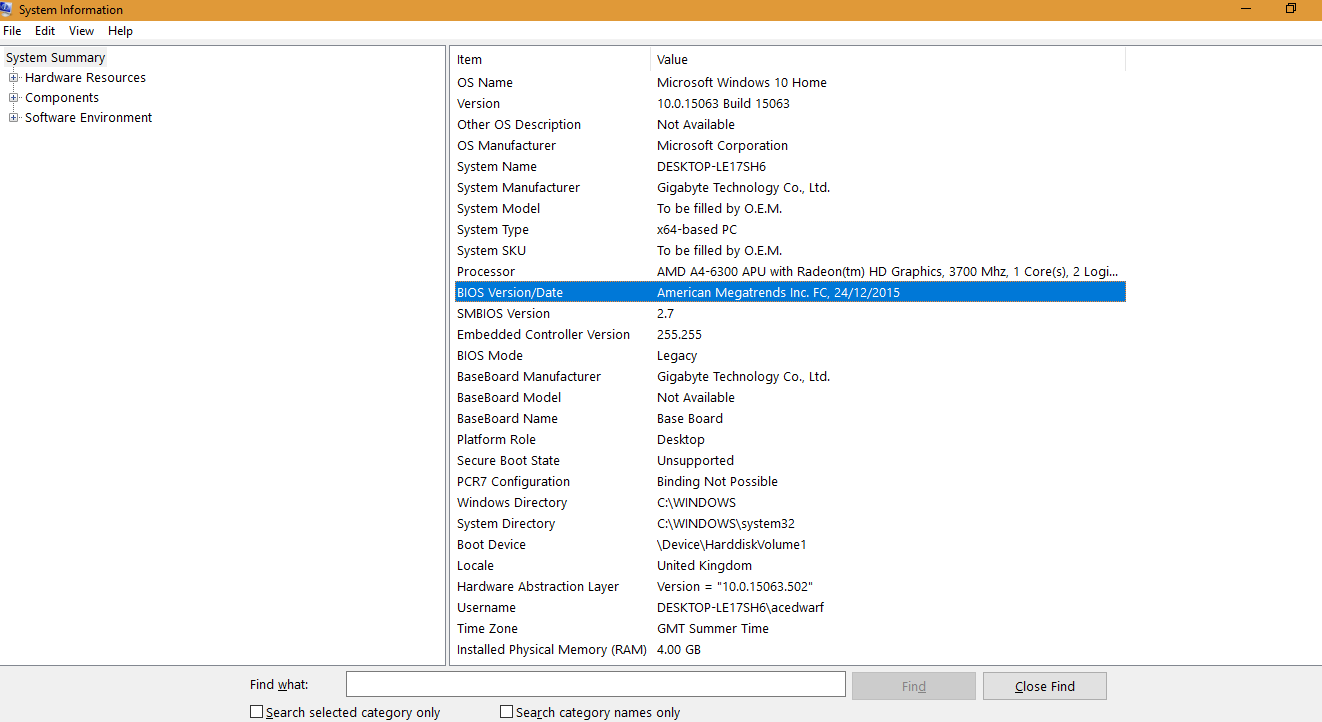
Task: Select the System SKU row
Action: point(788,251)
